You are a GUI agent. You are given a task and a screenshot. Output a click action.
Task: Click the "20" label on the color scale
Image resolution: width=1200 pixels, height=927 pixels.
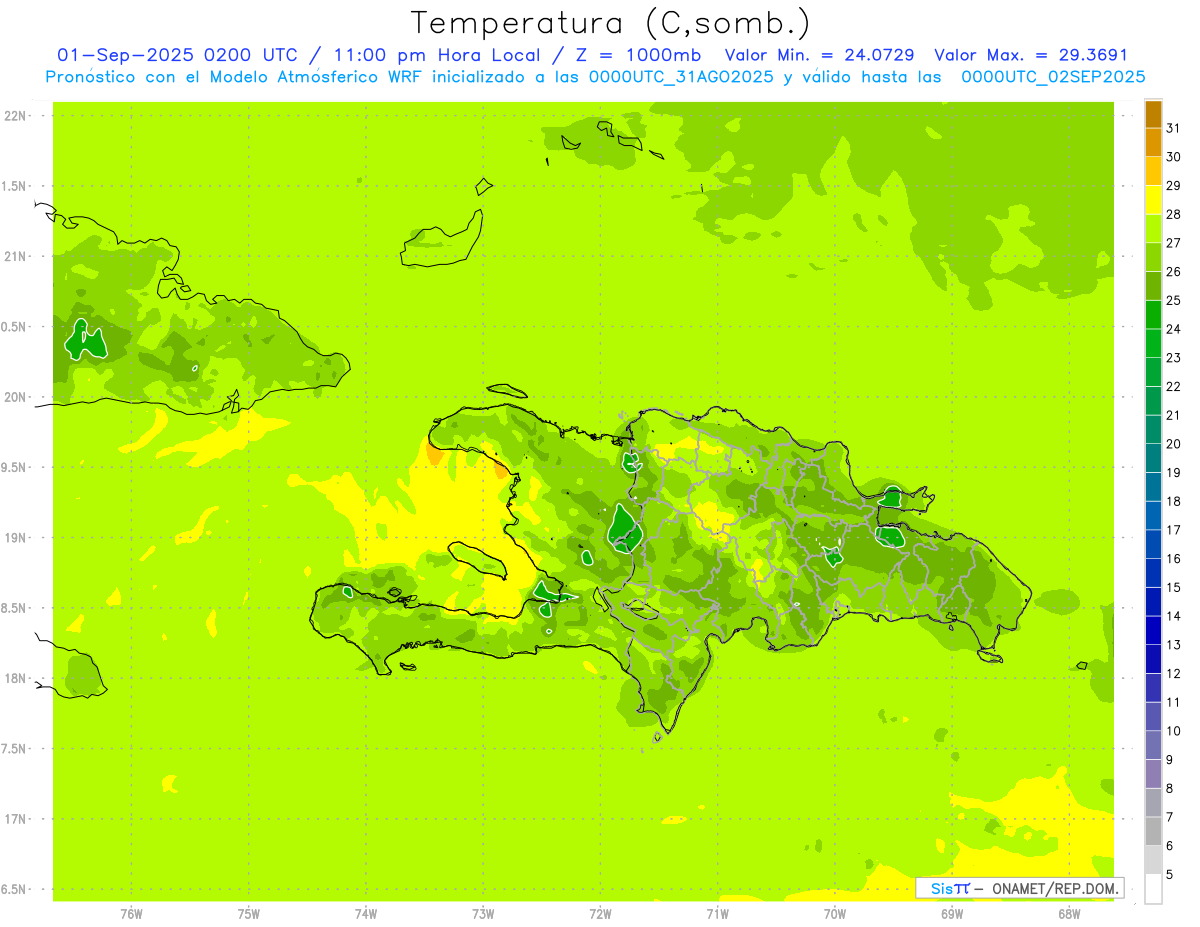point(1174,444)
